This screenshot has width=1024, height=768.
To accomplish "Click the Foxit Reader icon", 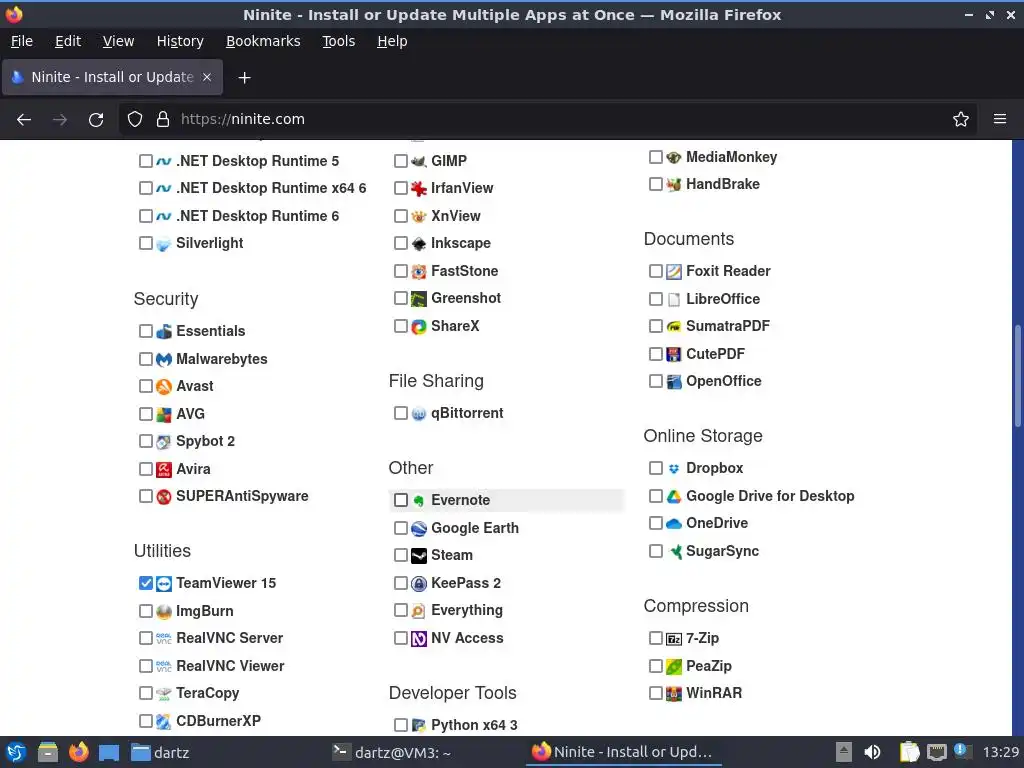I will coord(674,272).
